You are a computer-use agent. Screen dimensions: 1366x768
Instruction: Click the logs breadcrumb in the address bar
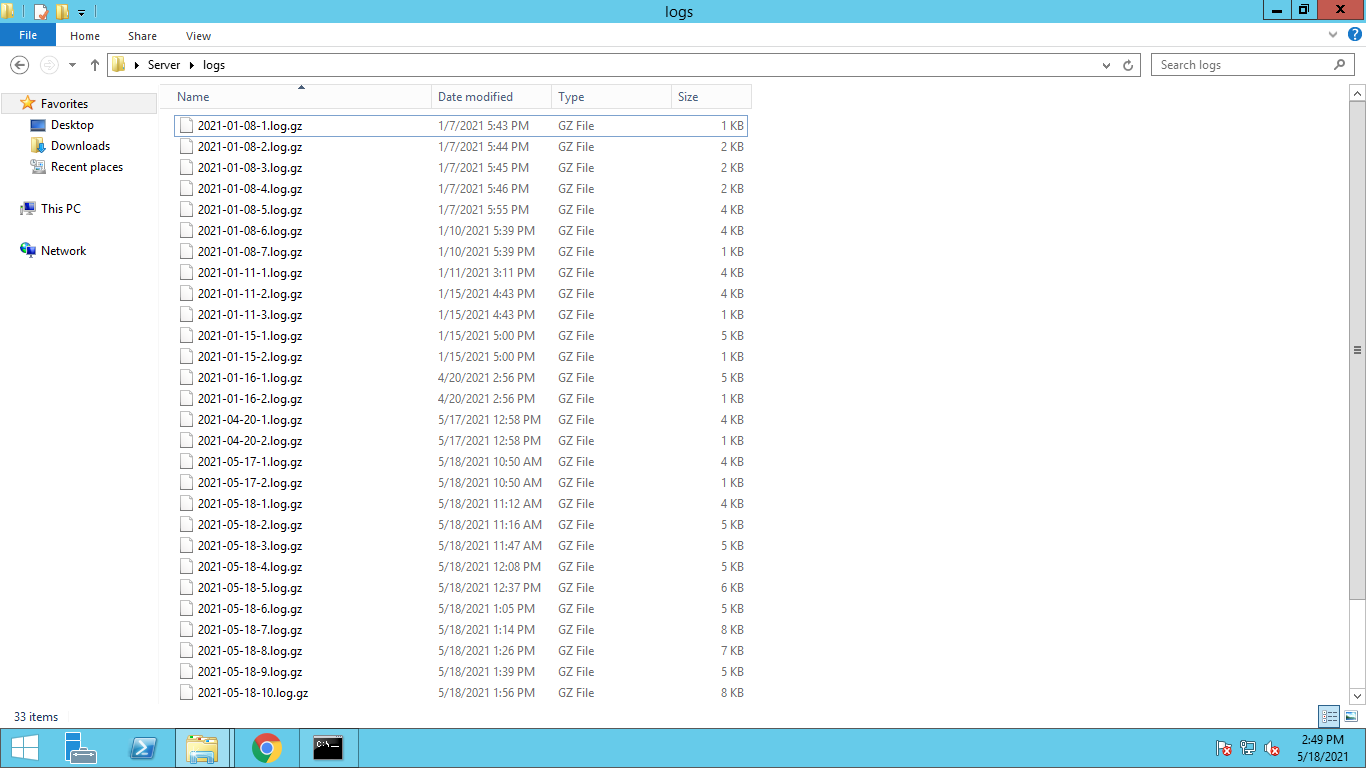click(x=214, y=65)
